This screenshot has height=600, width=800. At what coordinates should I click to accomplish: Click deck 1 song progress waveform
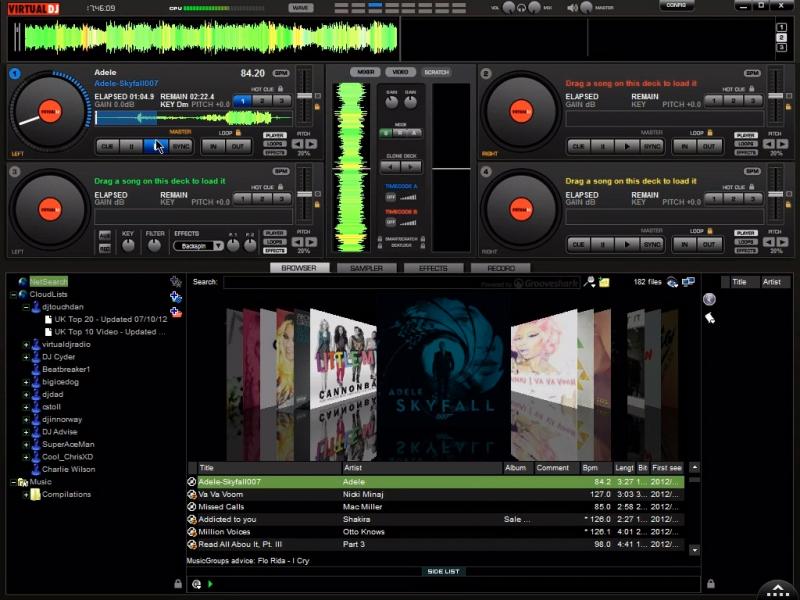point(193,118)
